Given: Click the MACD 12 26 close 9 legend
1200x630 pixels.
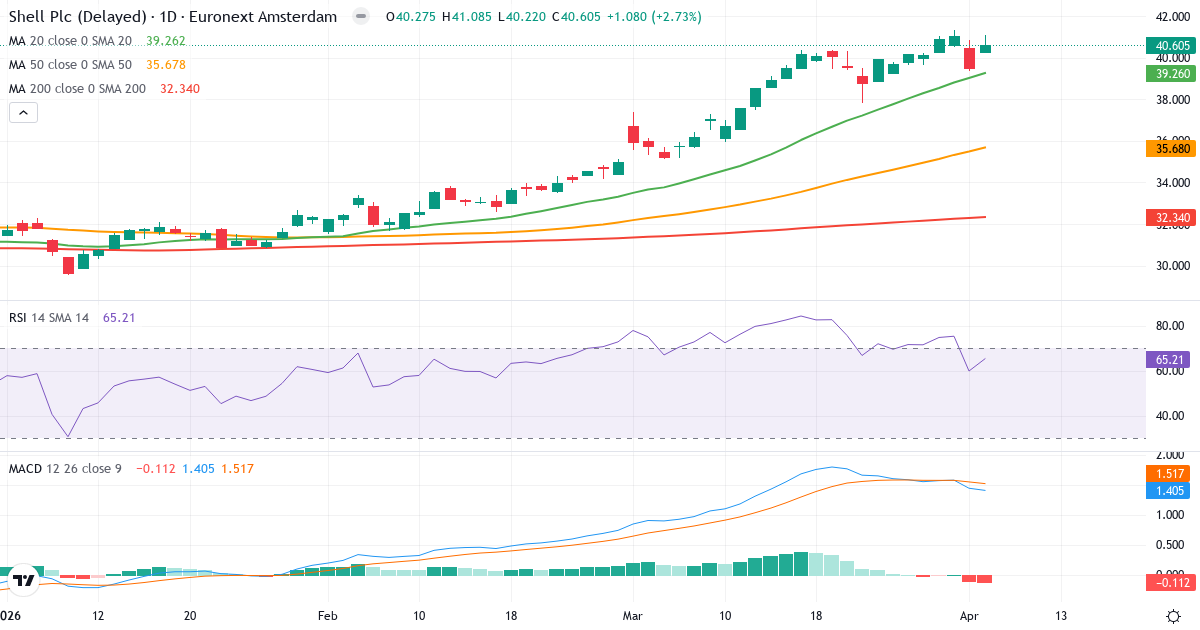Looking at the screenshot, I should 65,468.
